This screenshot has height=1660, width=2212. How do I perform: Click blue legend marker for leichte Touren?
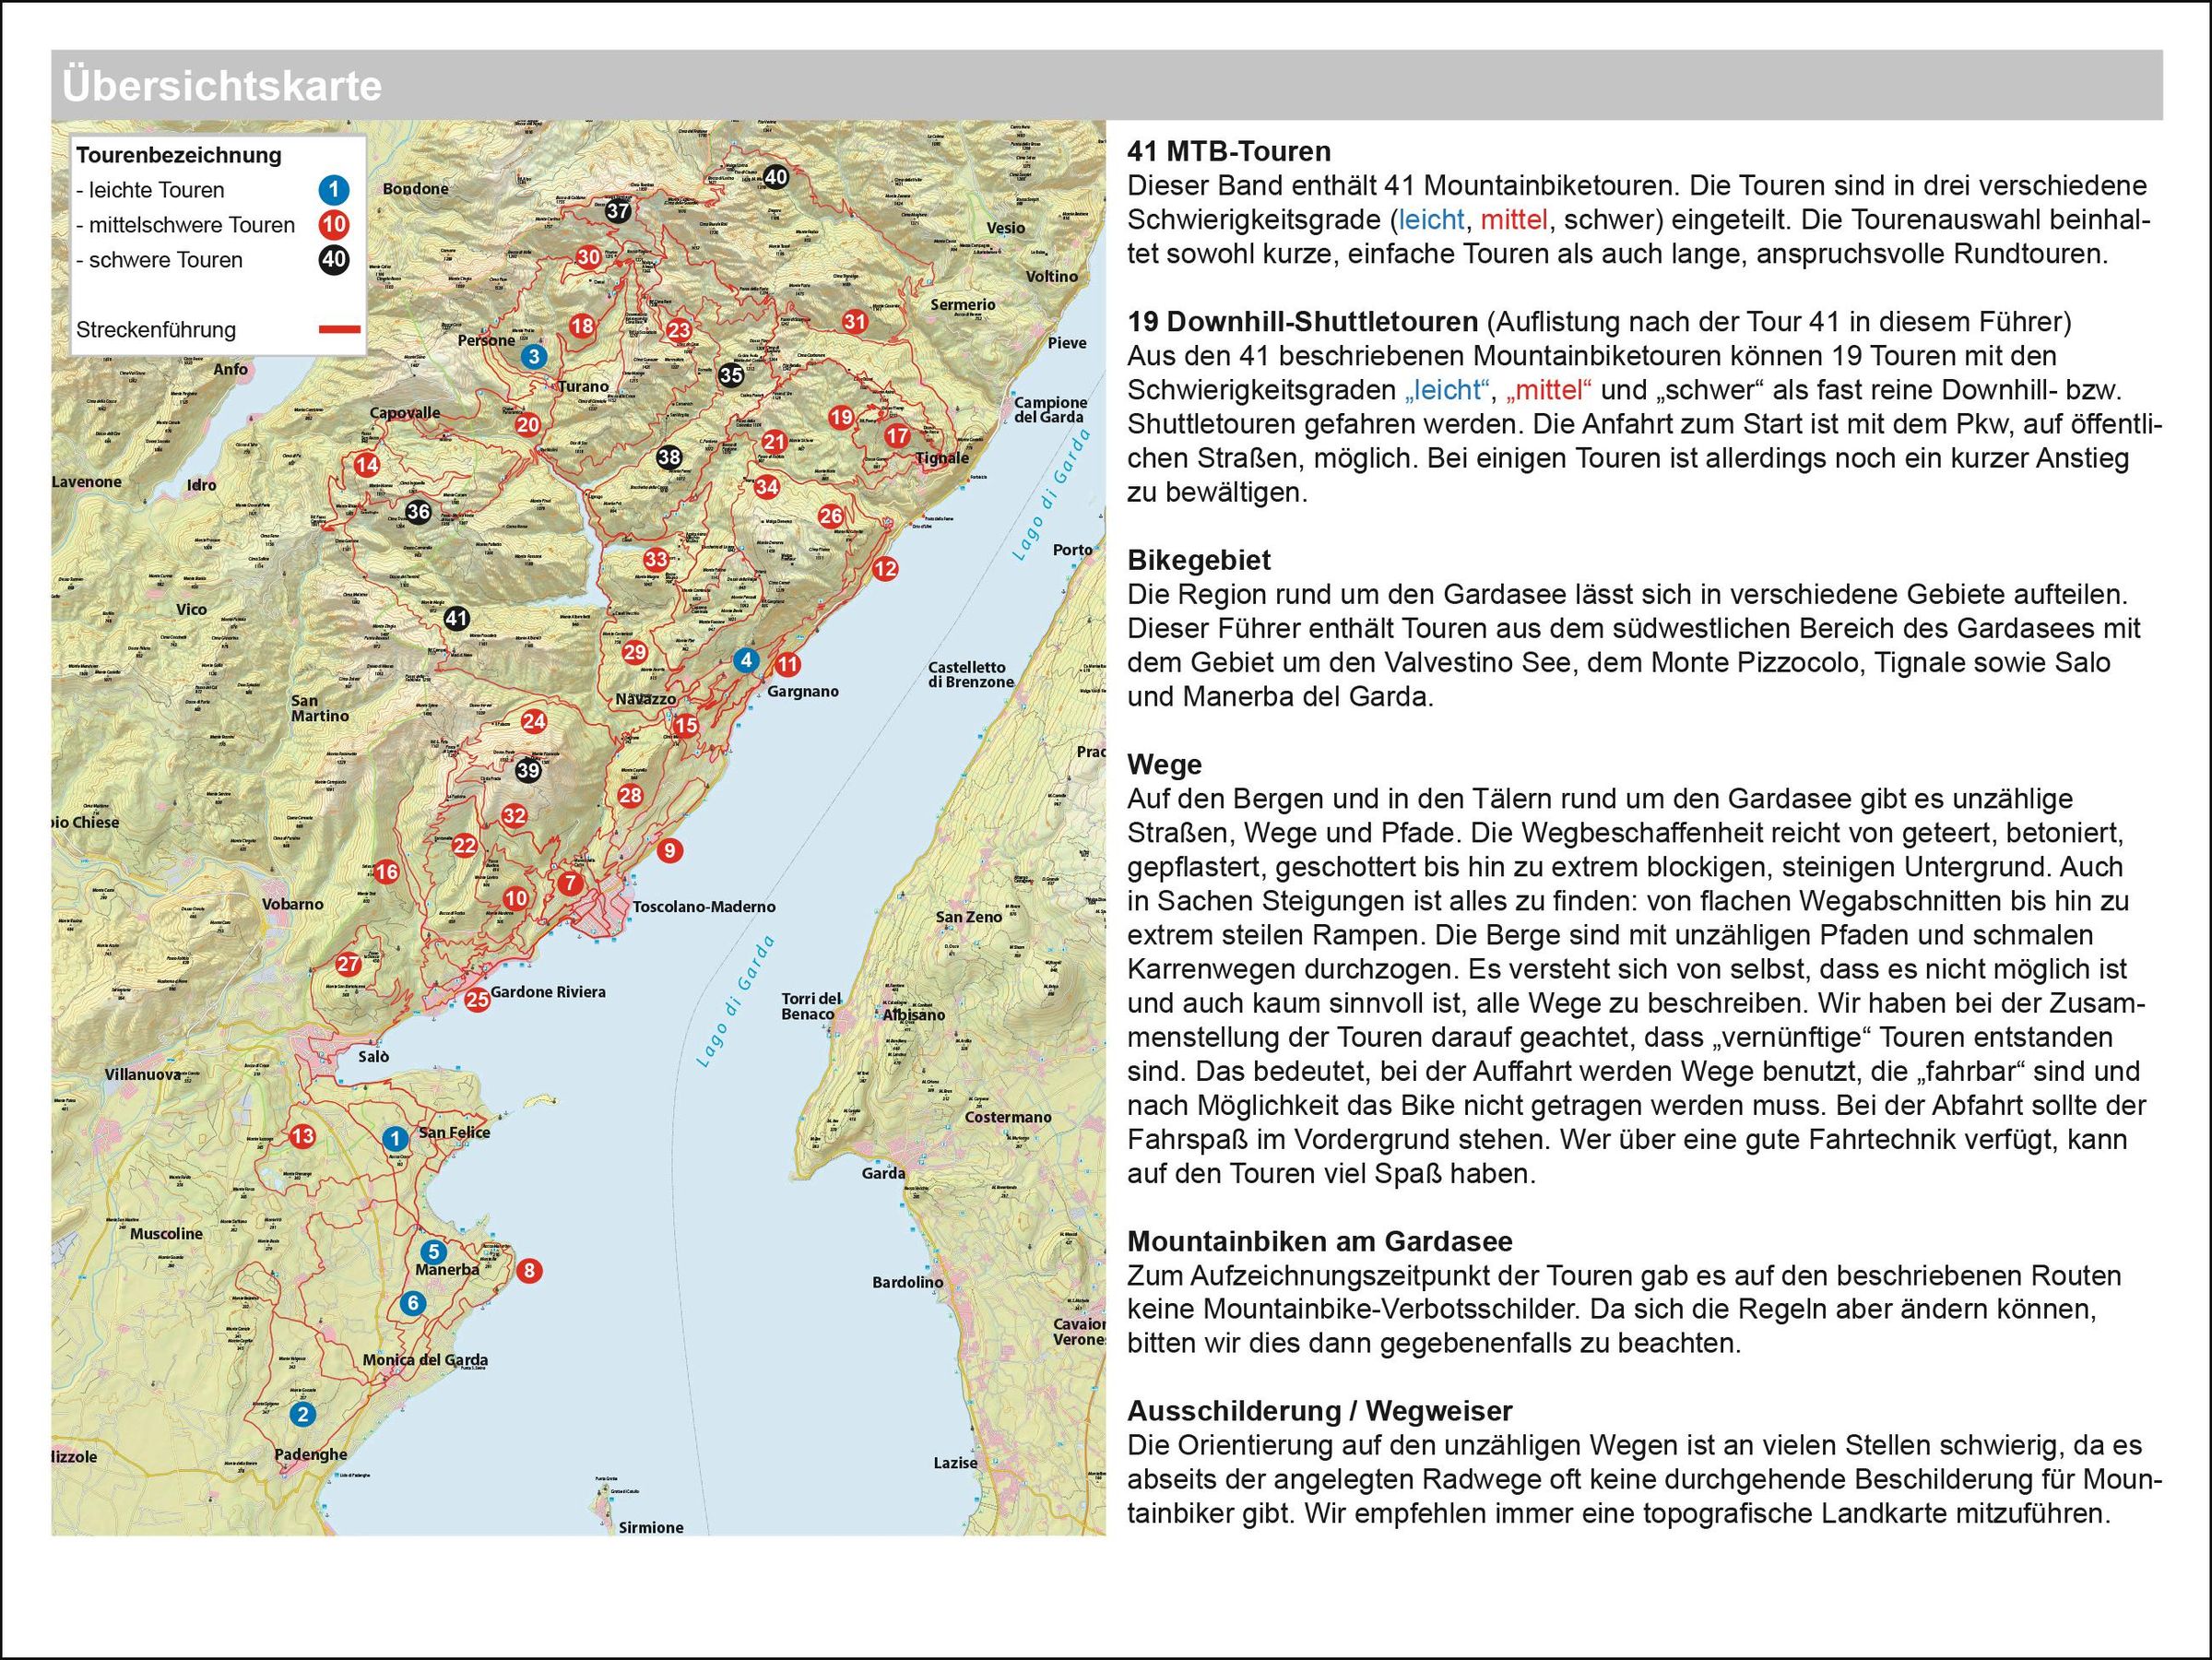[334, 189]
